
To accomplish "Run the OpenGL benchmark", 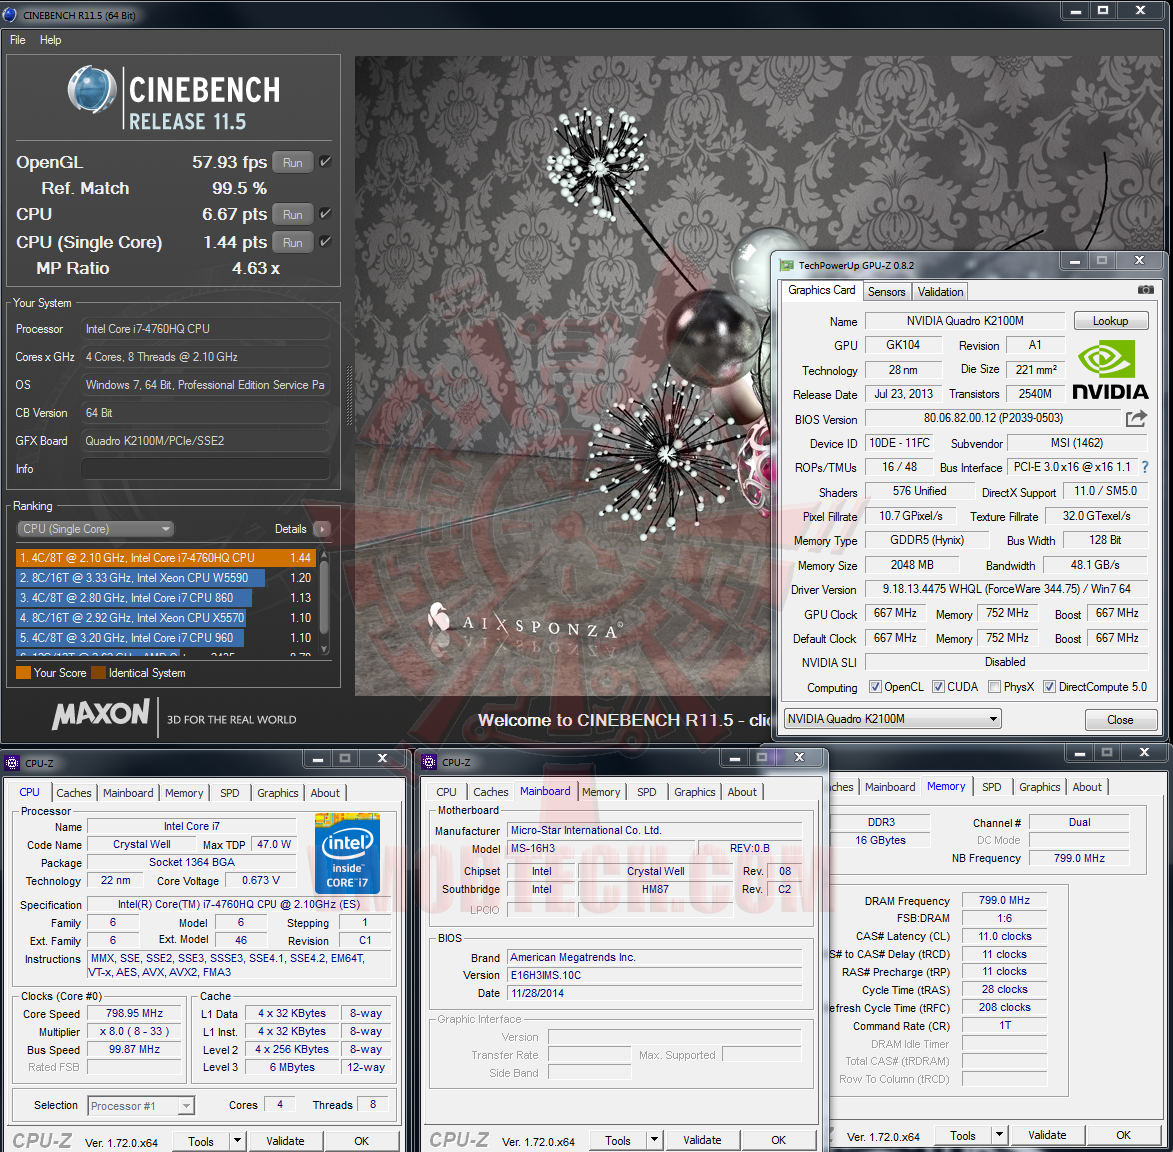I will 293,162.
